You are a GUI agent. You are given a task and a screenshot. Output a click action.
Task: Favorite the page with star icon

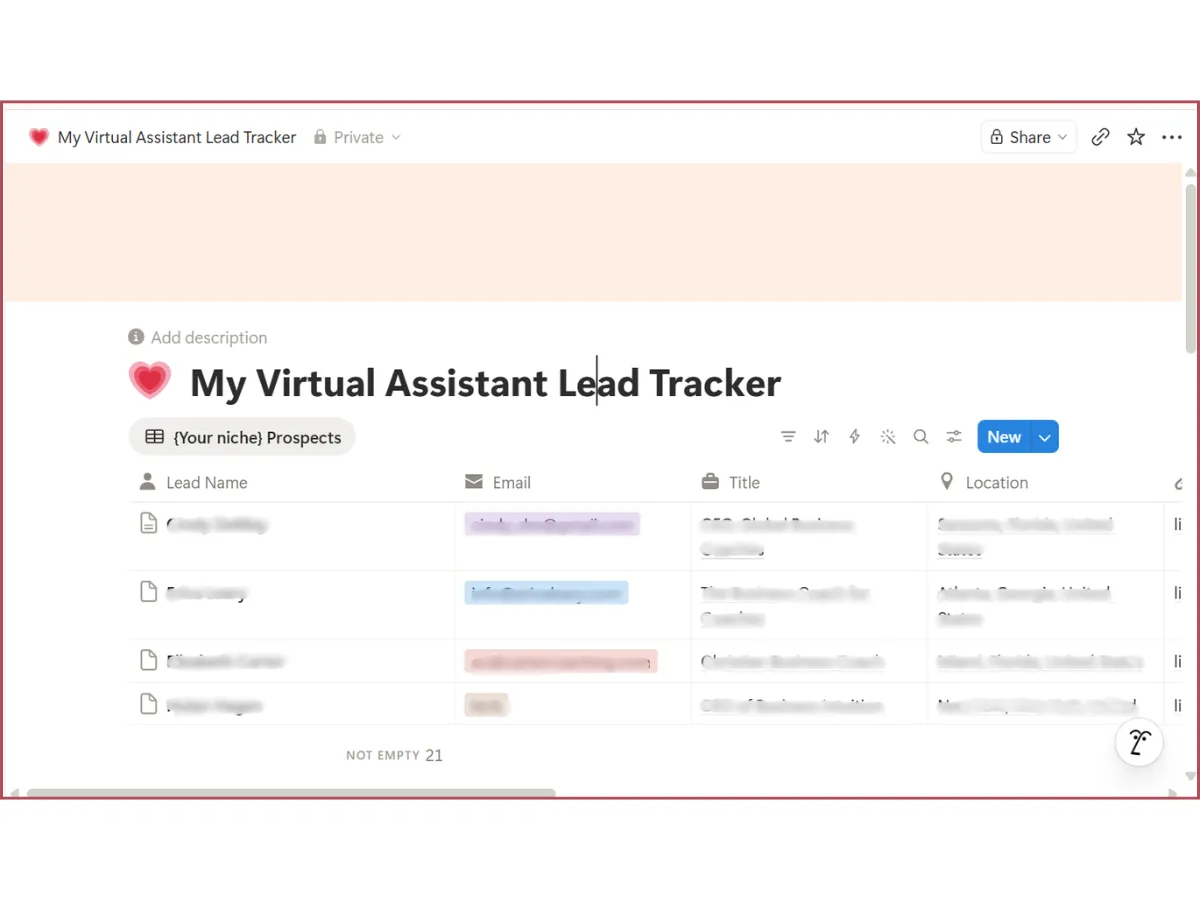tap(1136, 137)
